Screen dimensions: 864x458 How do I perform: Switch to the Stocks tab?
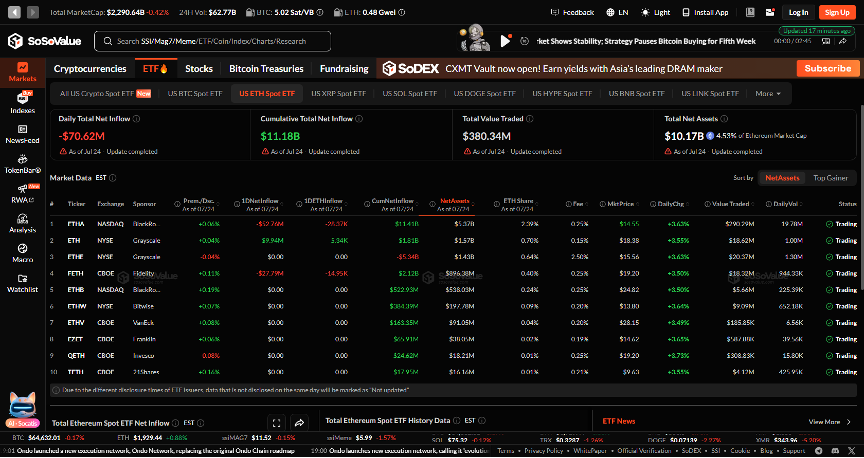(x=198, y=69)
